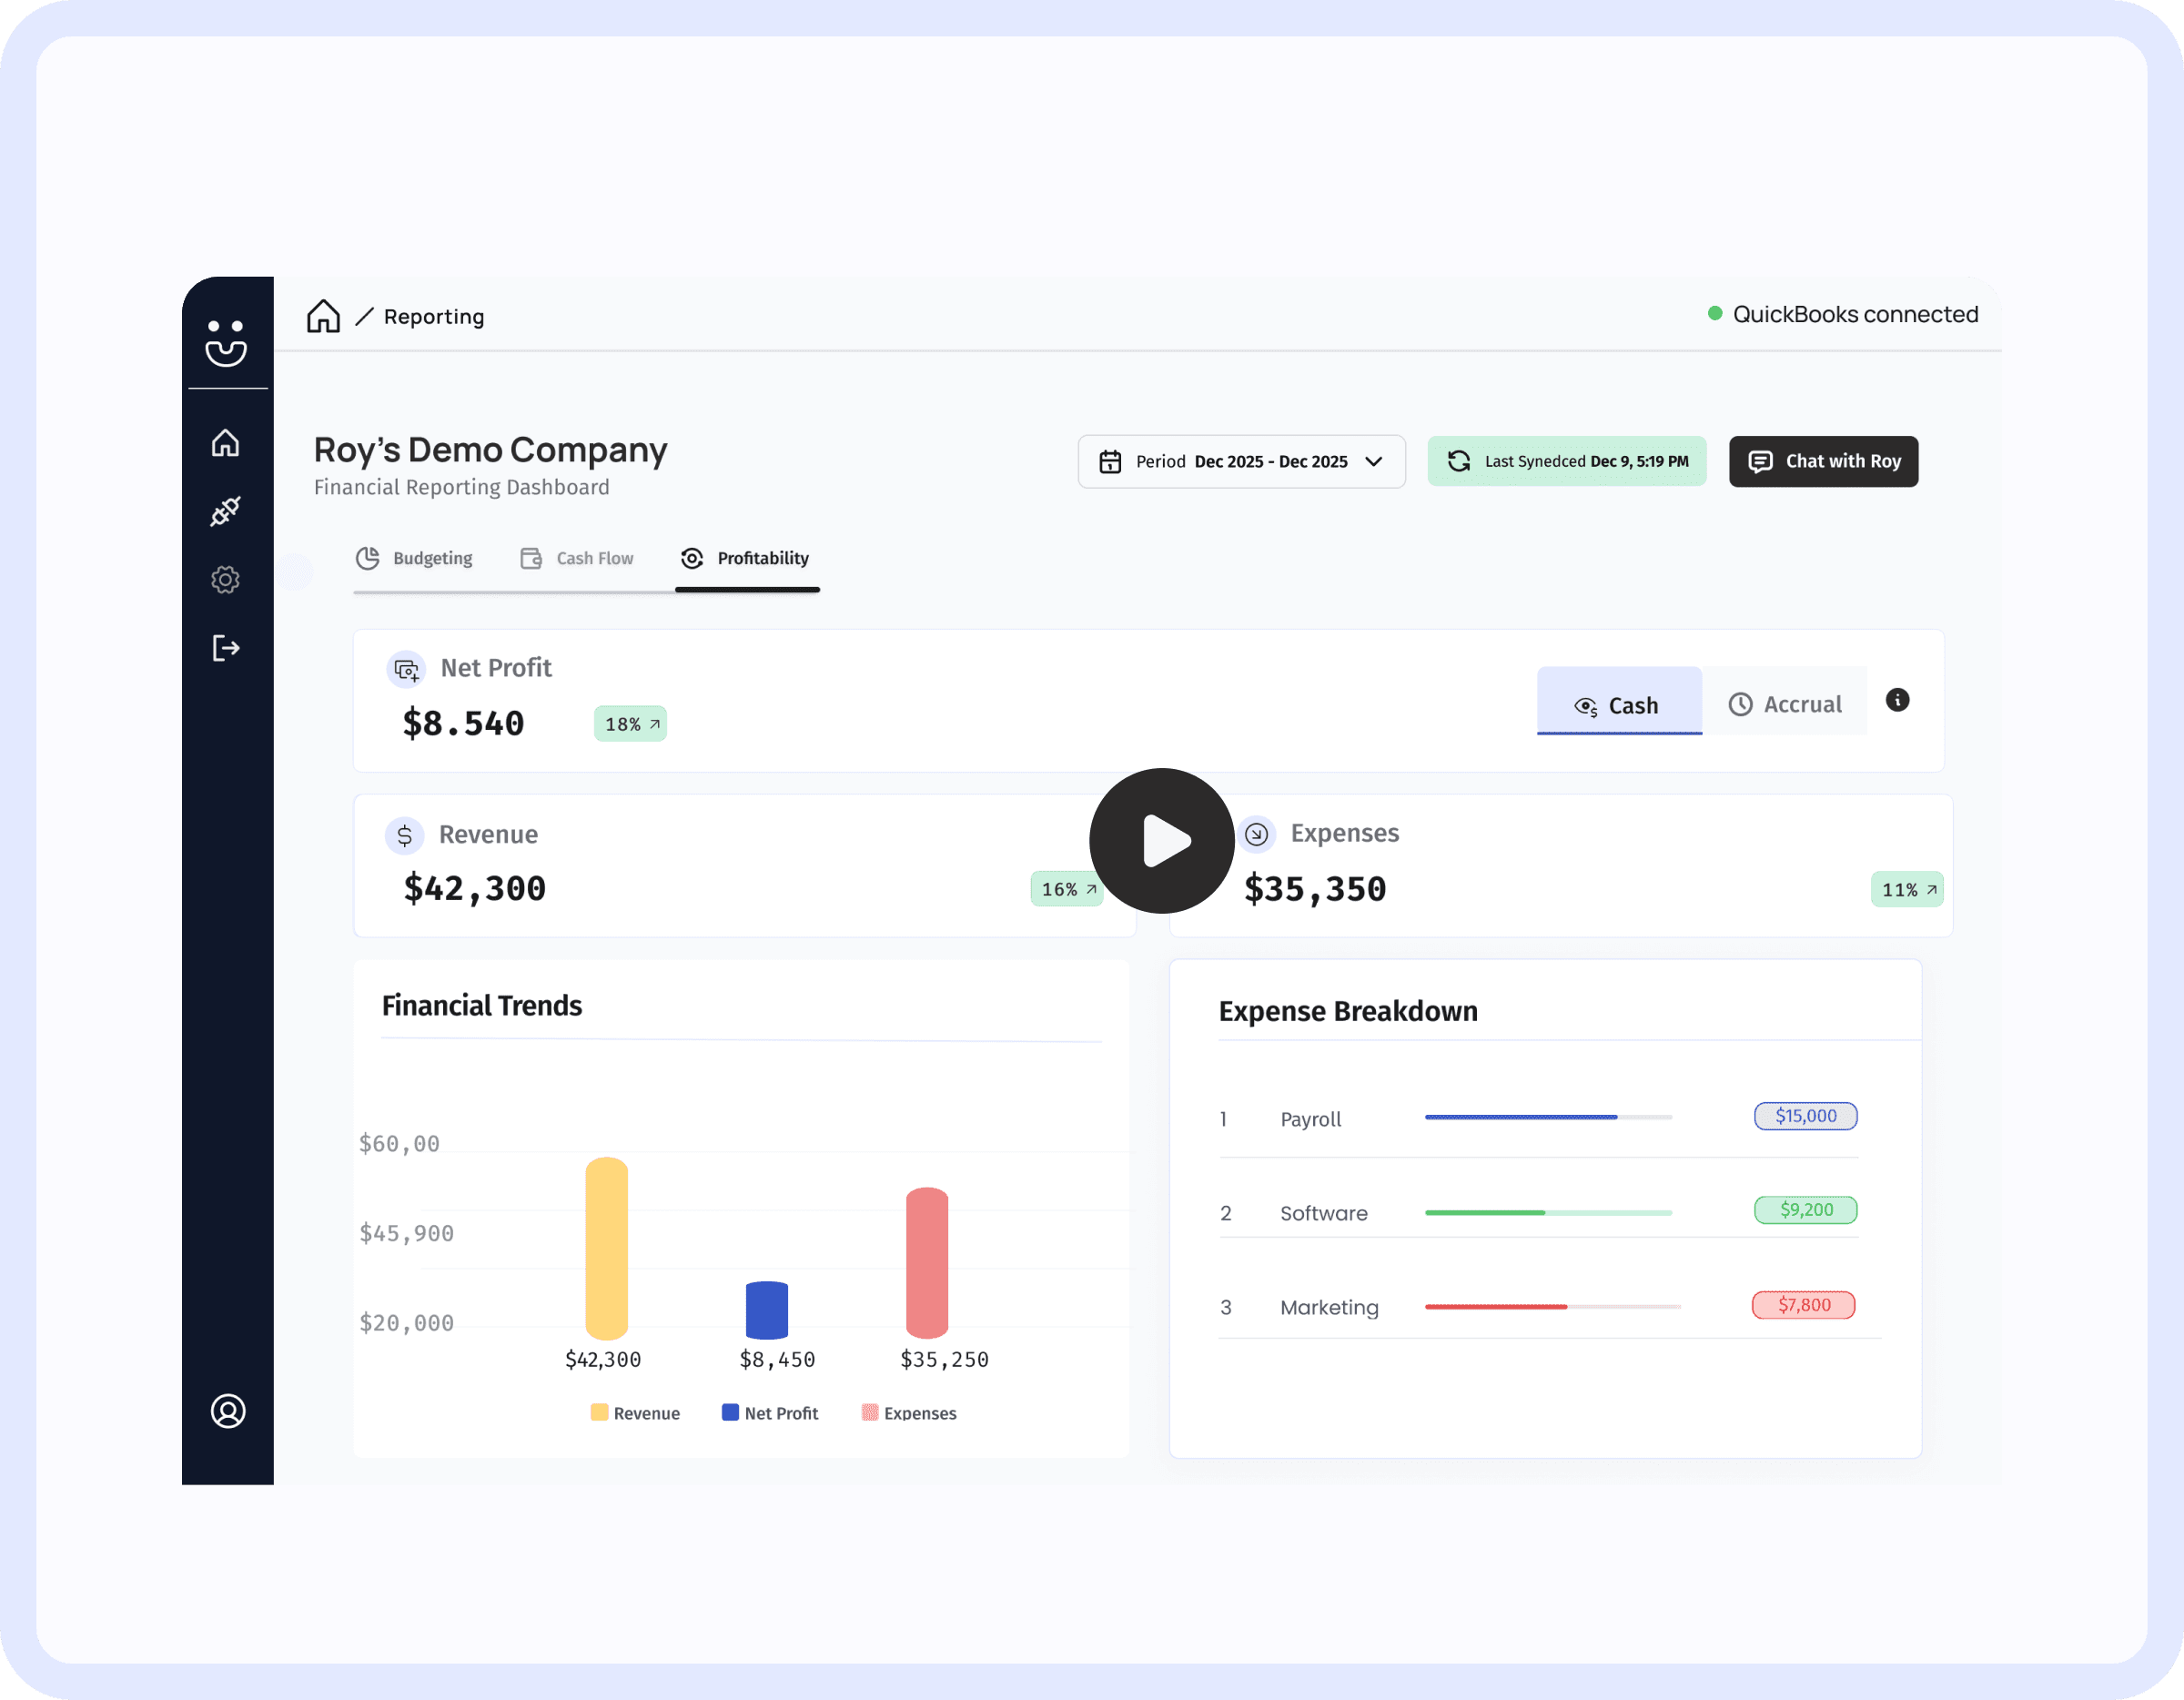
Task: Switch to Cash basis view
Action: coord(1618,705)
